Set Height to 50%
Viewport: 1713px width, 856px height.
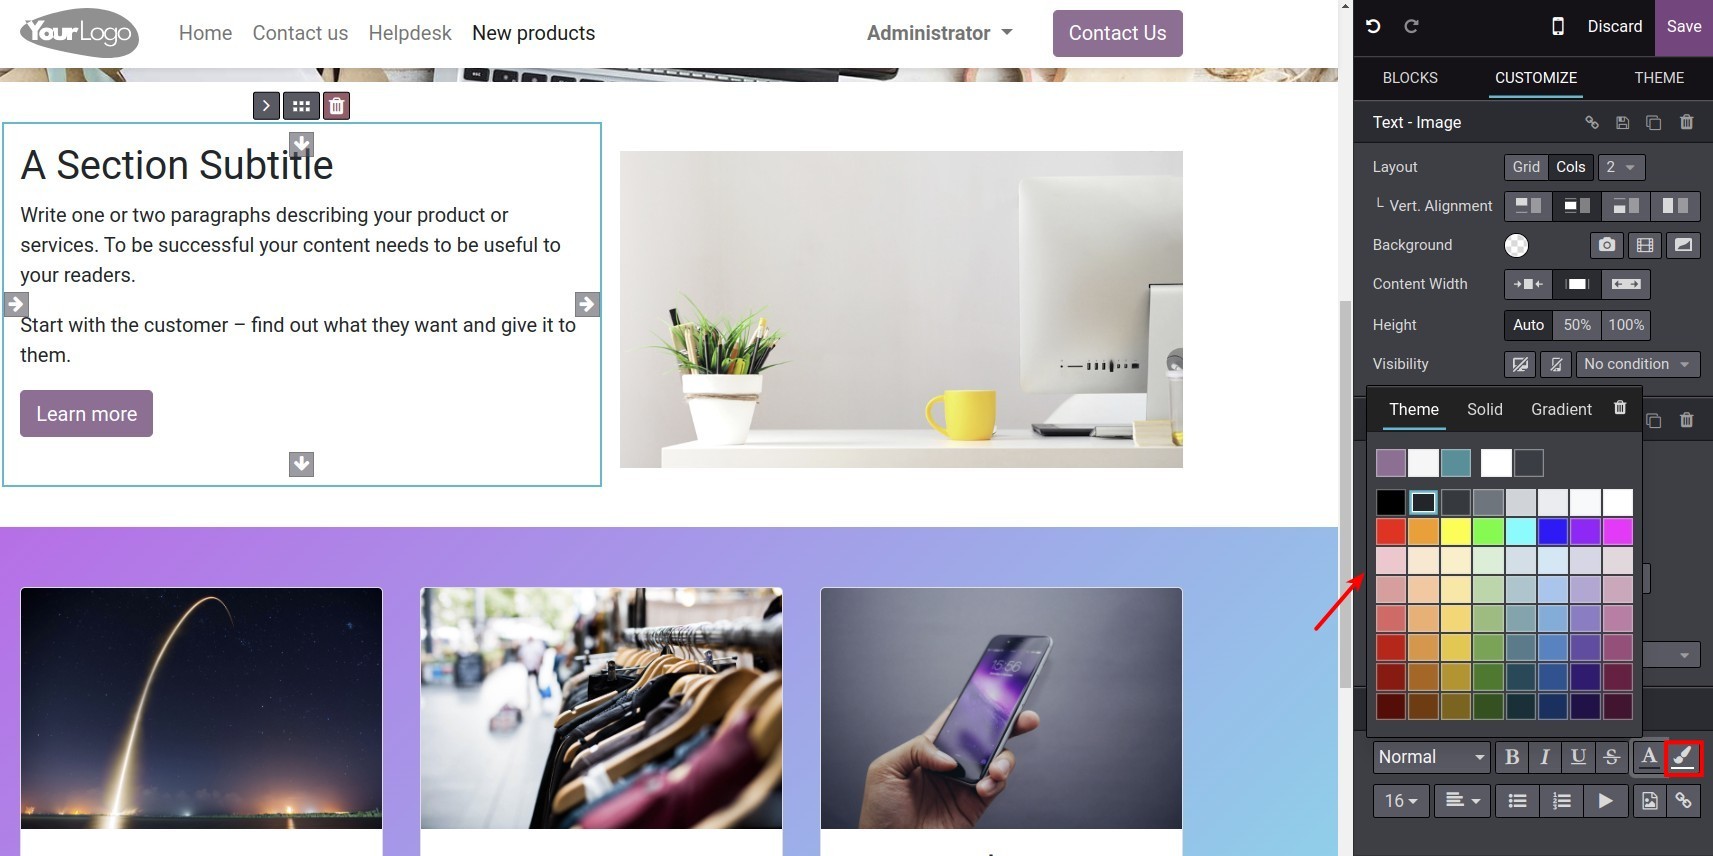[x=1577, y=325]
